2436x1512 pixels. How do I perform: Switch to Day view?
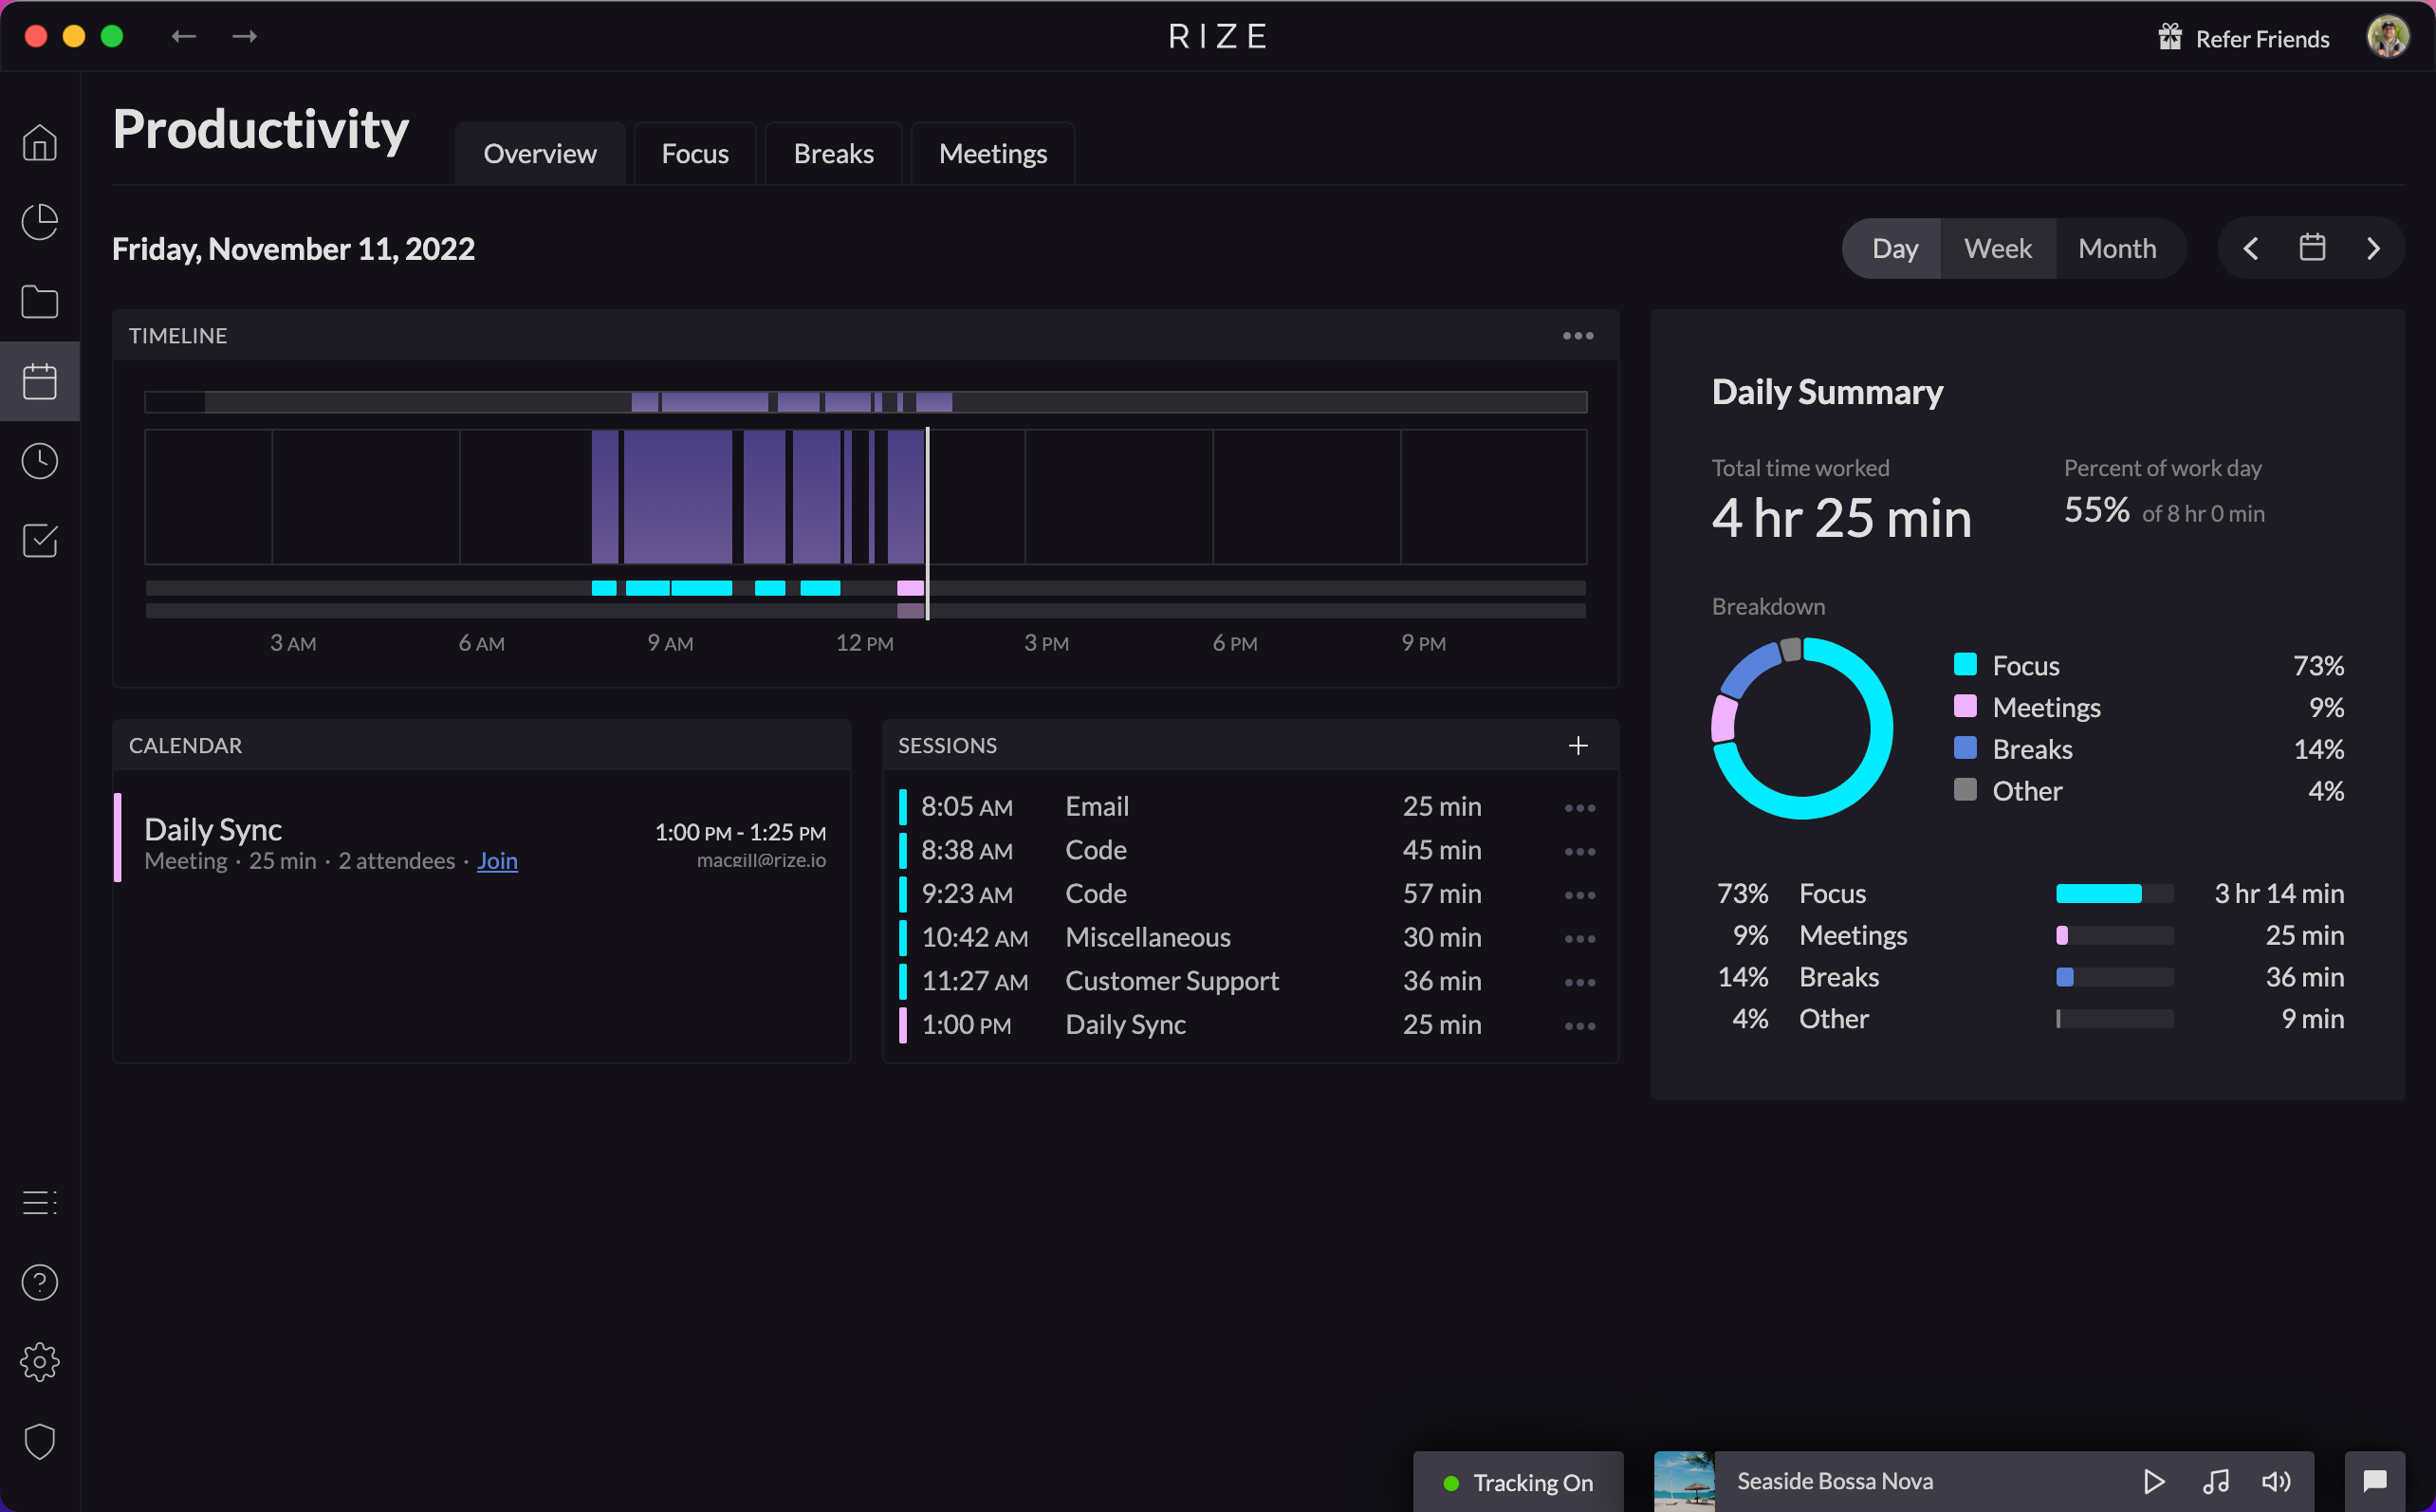point(1894,248)
